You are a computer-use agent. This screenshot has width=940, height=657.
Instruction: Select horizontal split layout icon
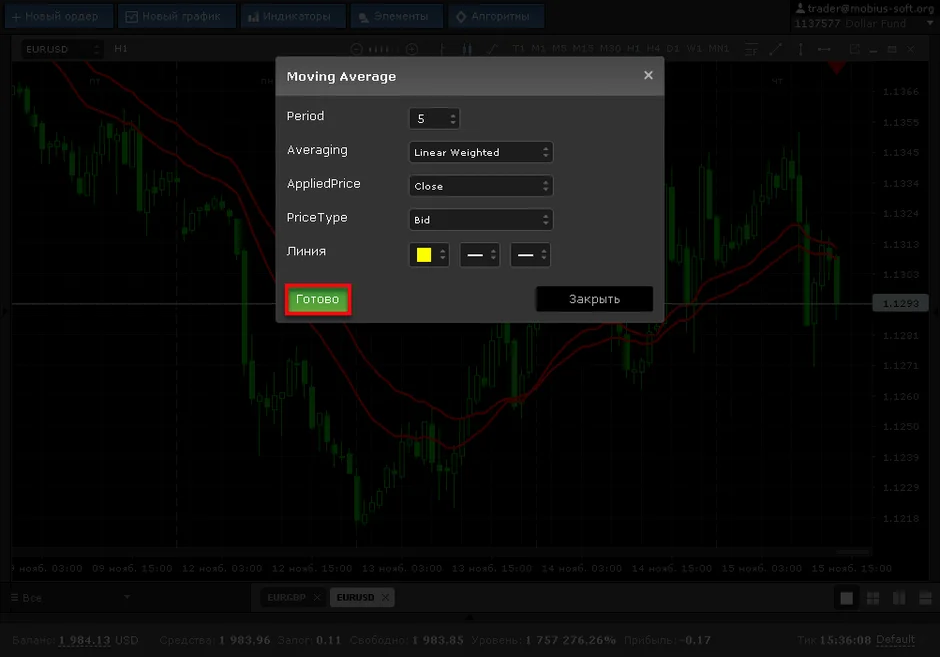[926, 598]
